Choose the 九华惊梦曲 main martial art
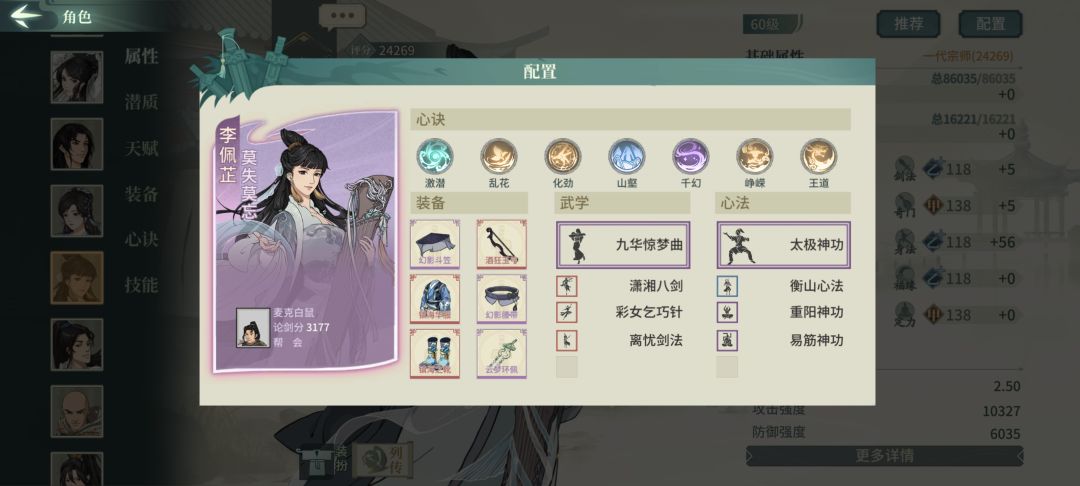Screen dimensions: 1080x486 point(623,245)
